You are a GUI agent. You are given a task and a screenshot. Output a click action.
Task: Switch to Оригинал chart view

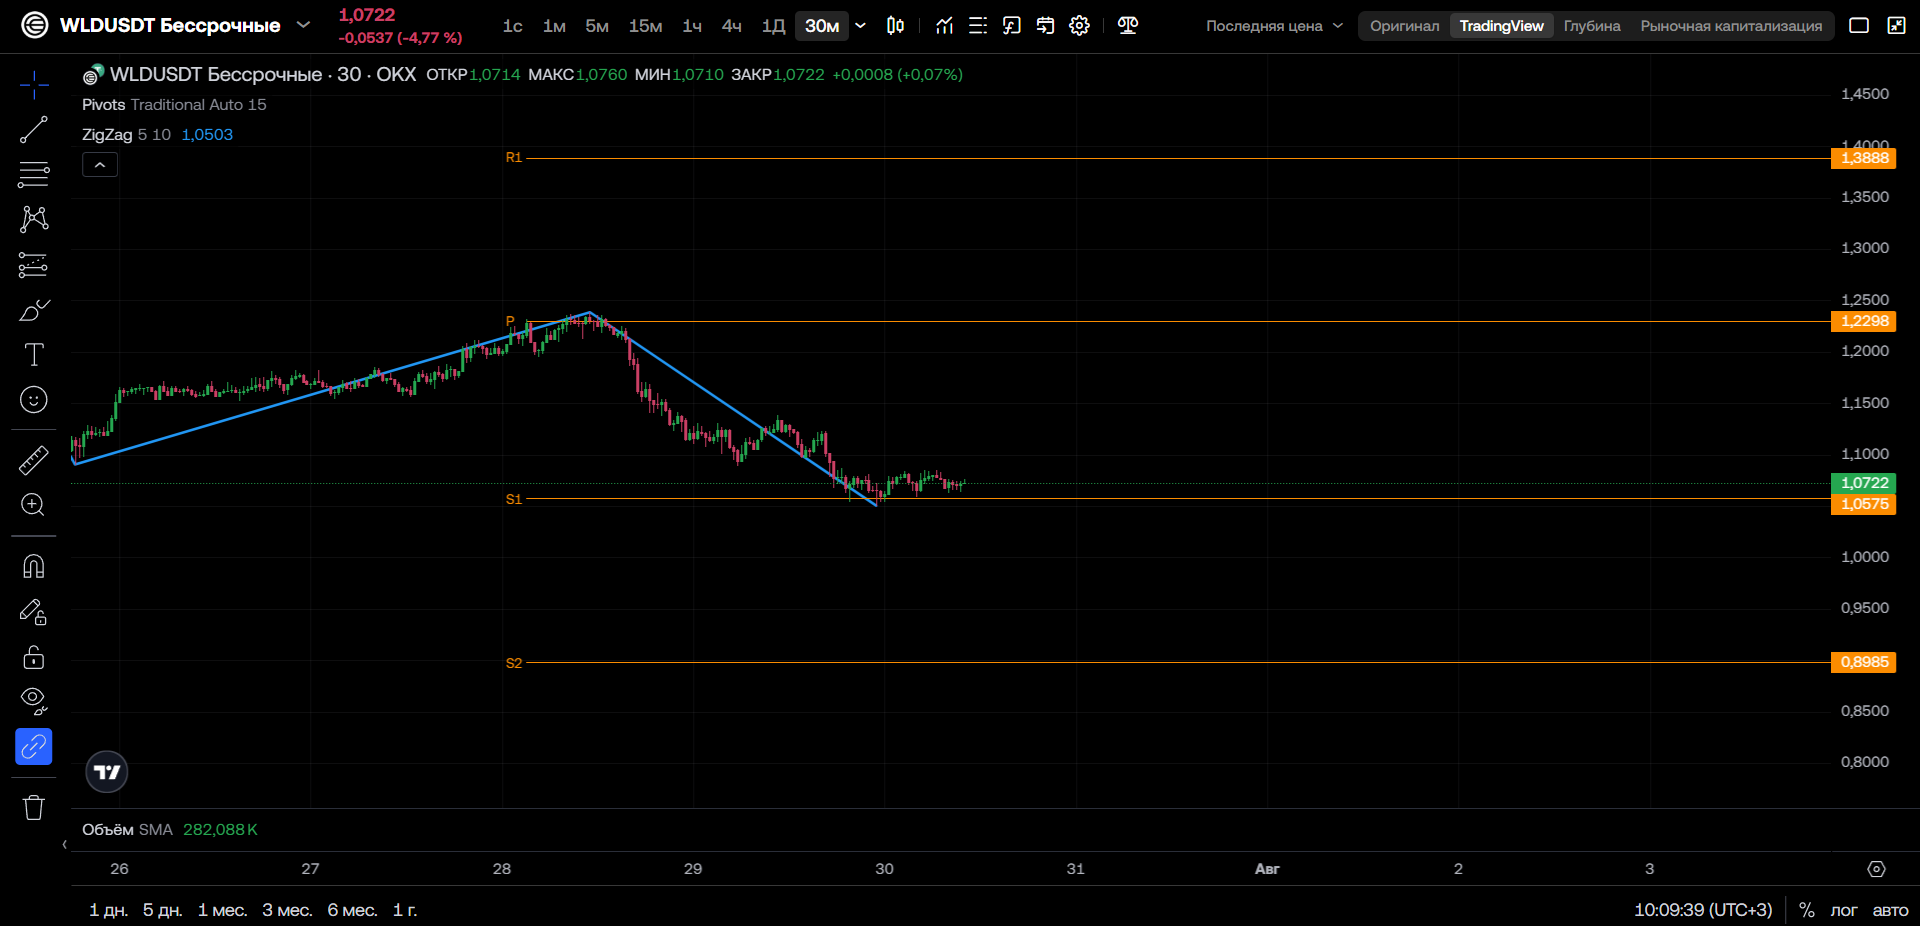1405,26
